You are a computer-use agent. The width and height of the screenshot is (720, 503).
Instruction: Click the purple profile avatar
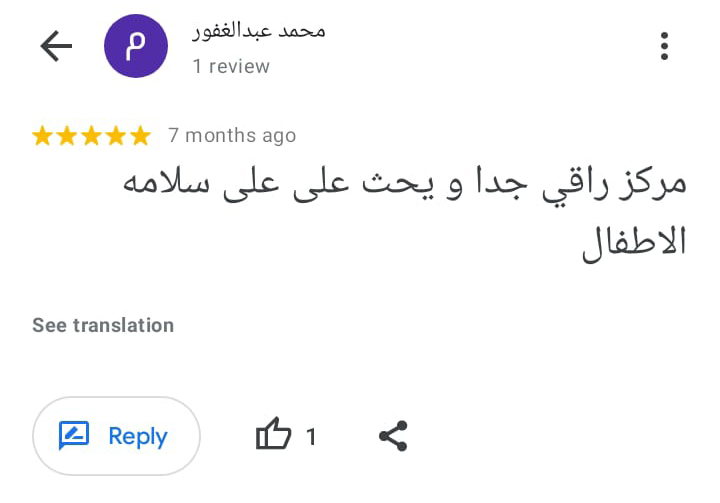(x=136, y=46)
